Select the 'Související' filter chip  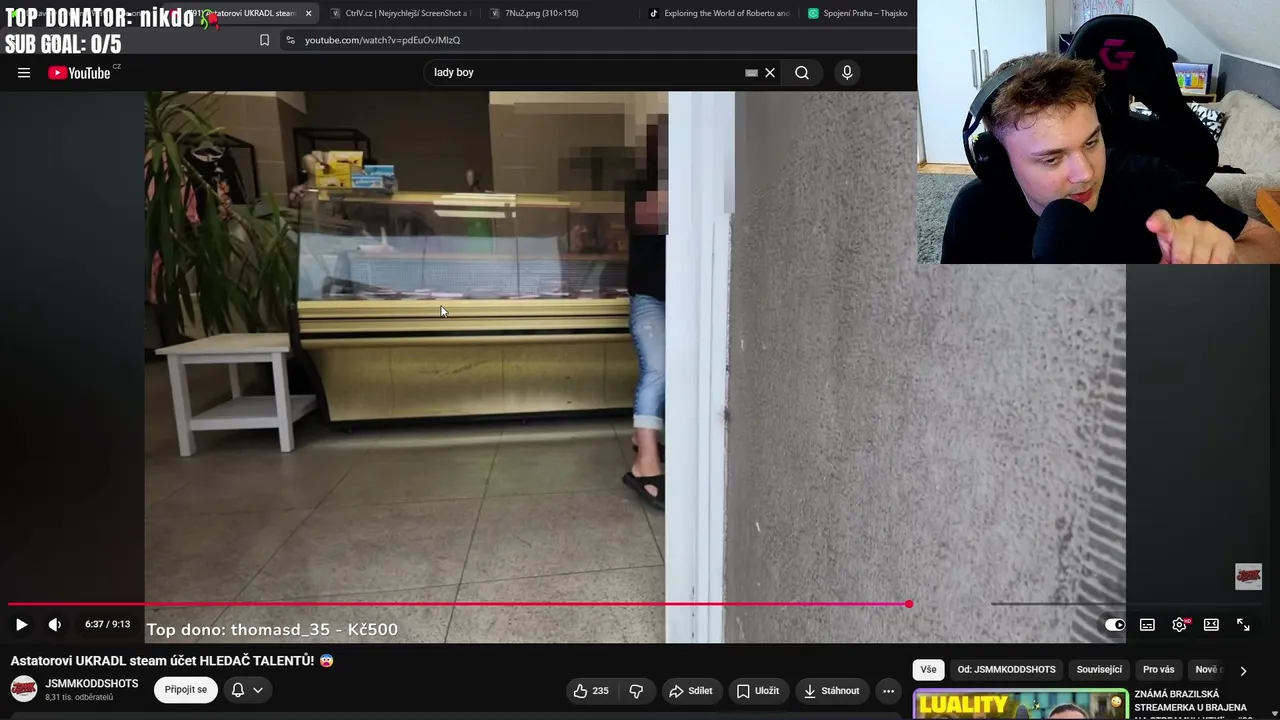pyautogui.click(x=1099, y=669)
